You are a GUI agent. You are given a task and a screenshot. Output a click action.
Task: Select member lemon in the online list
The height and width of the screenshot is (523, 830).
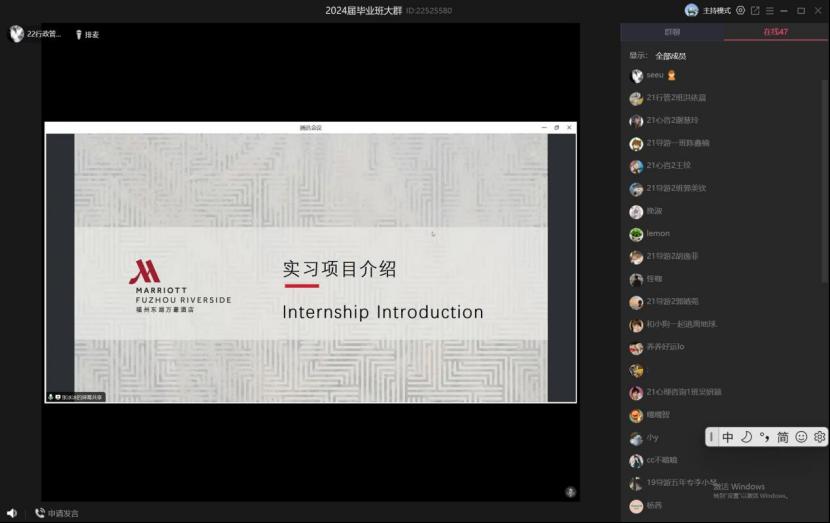pos(657,234)
